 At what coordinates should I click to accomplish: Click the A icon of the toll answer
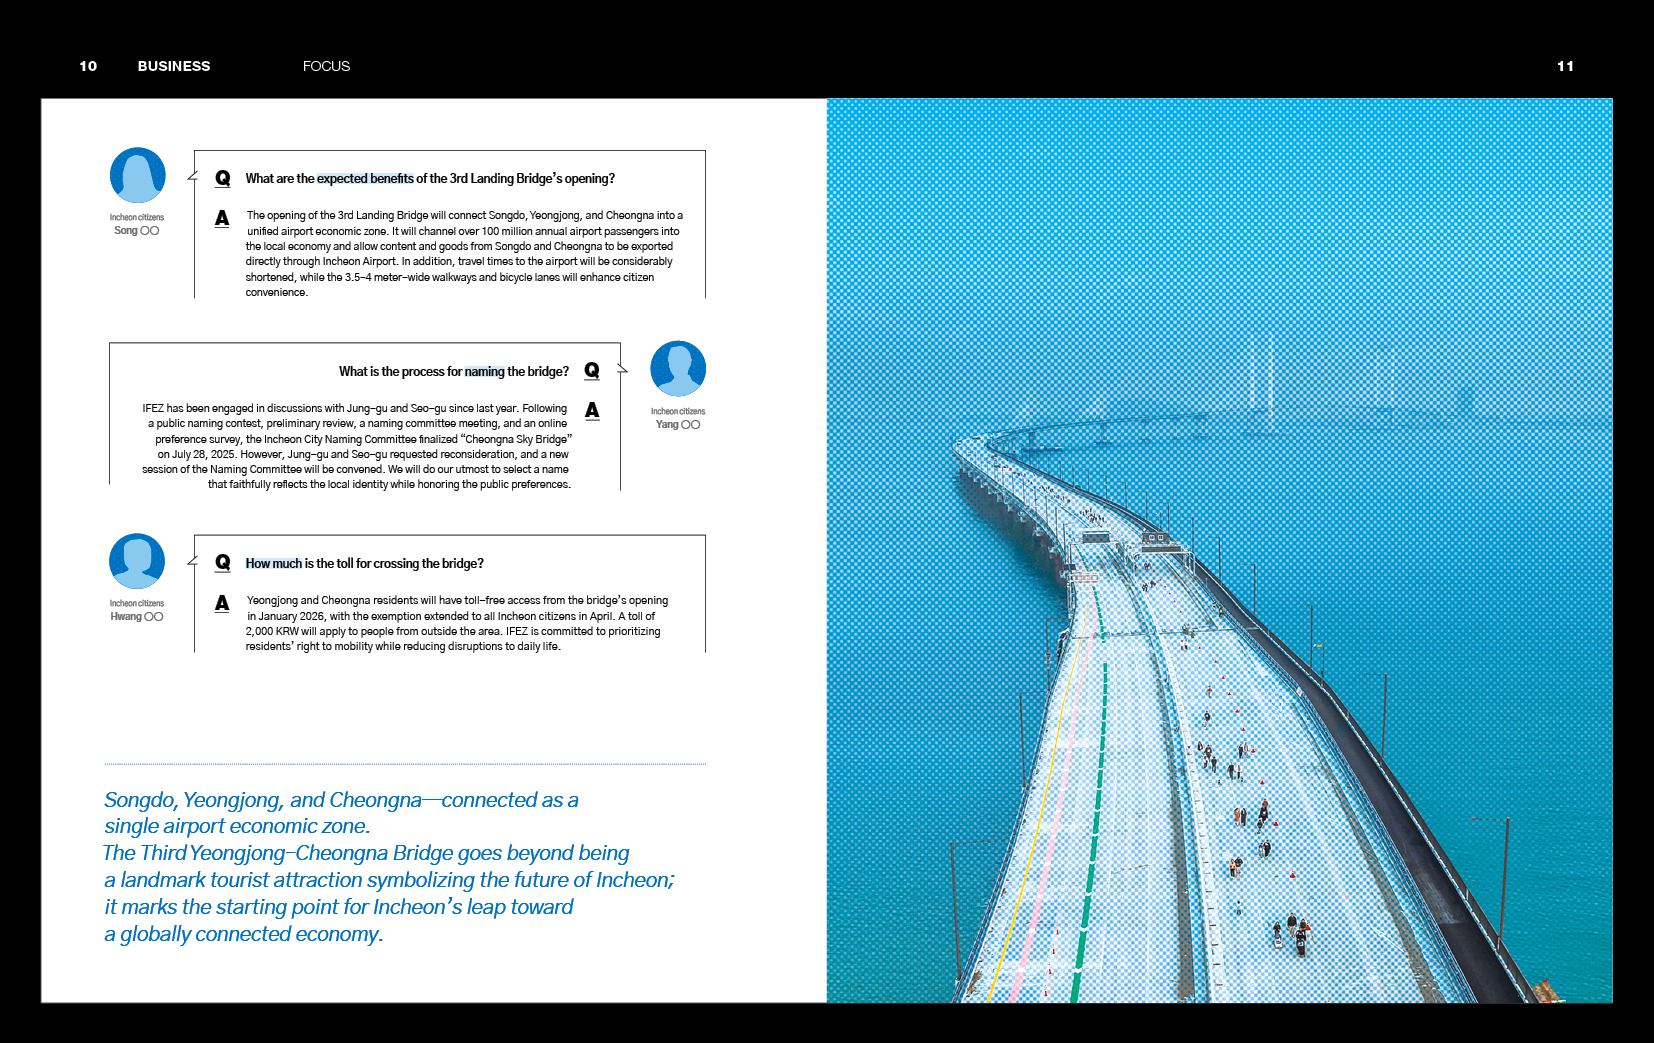[222, 603]
